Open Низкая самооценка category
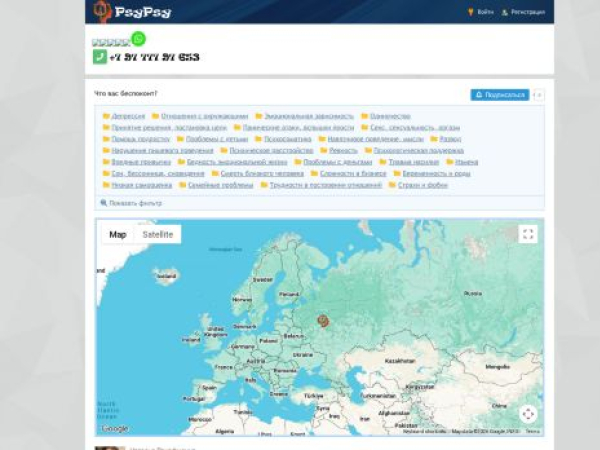 pos(142,185)
